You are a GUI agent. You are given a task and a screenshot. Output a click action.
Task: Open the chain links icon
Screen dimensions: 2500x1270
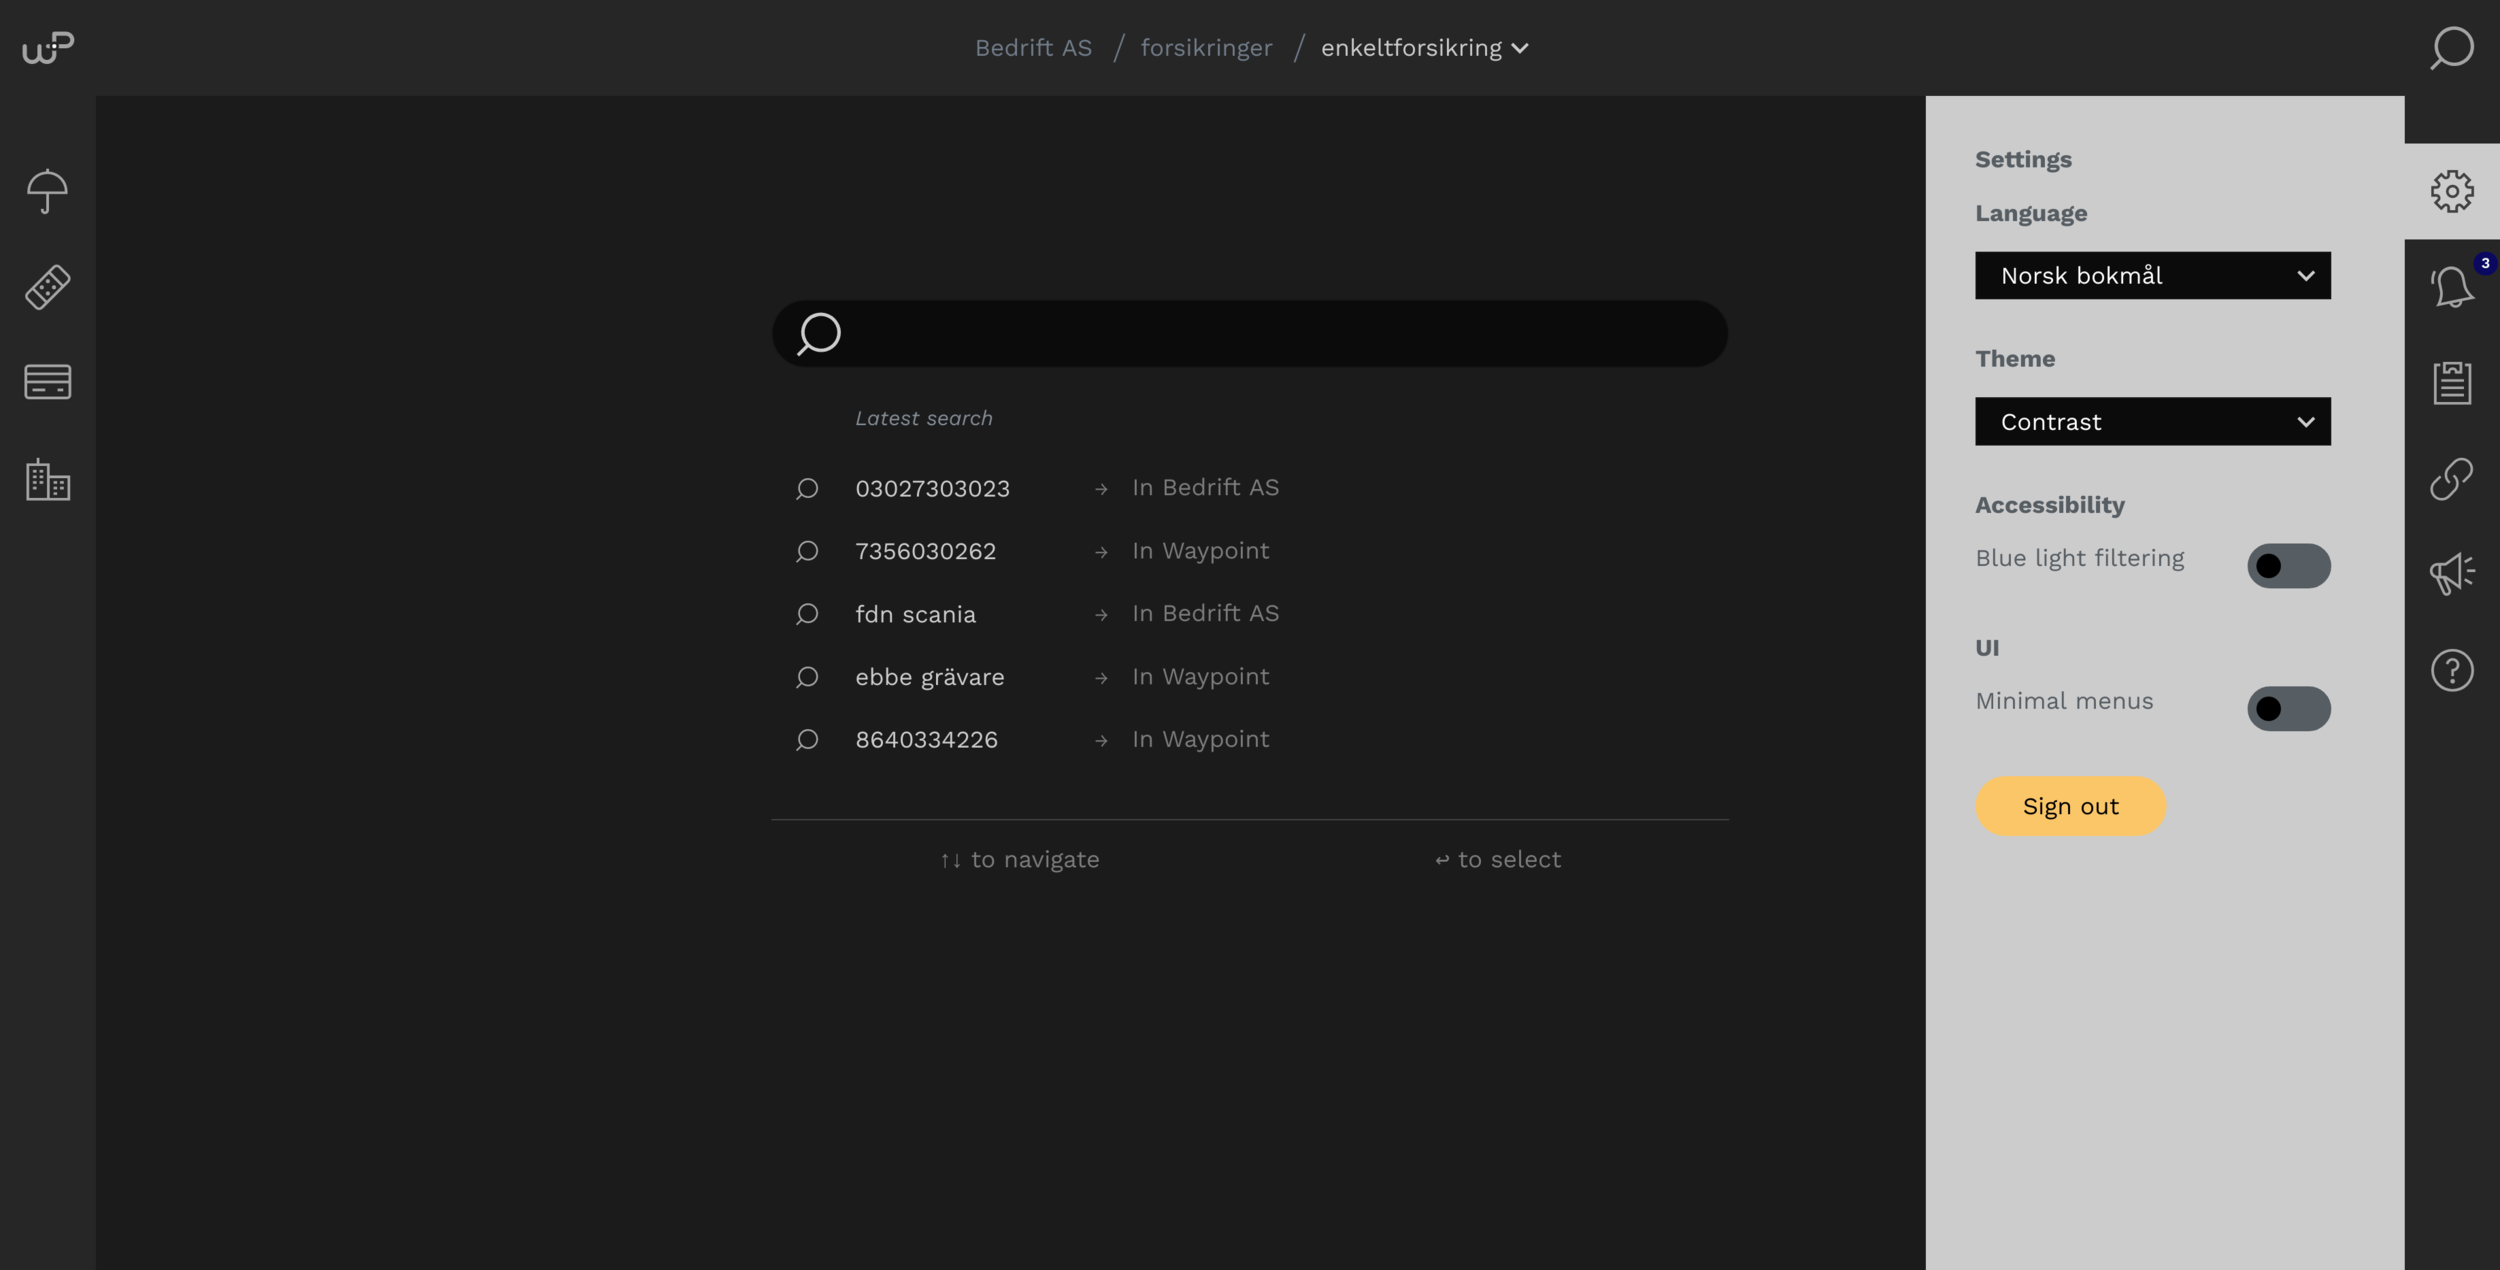pos(2451,479)
